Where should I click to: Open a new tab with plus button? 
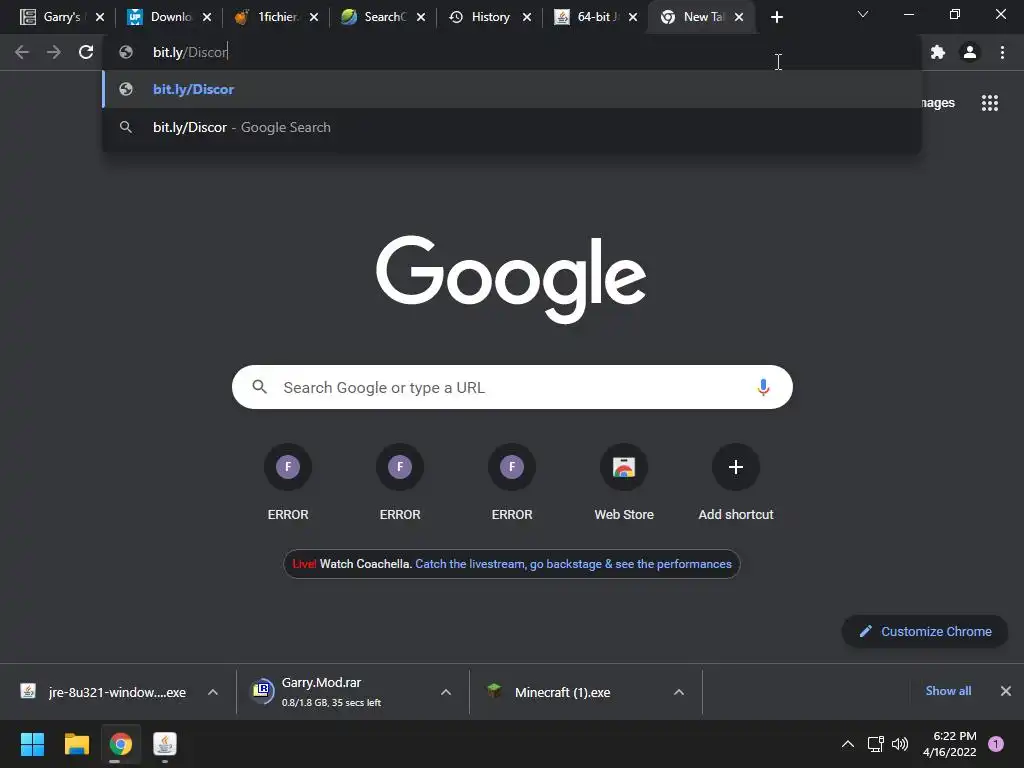776,17
